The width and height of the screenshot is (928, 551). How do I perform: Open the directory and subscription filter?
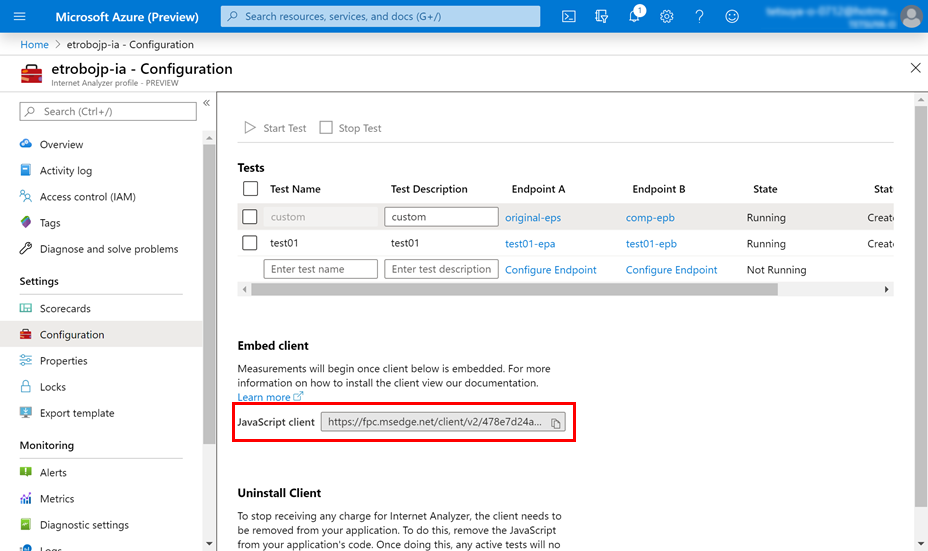[601, 17]
